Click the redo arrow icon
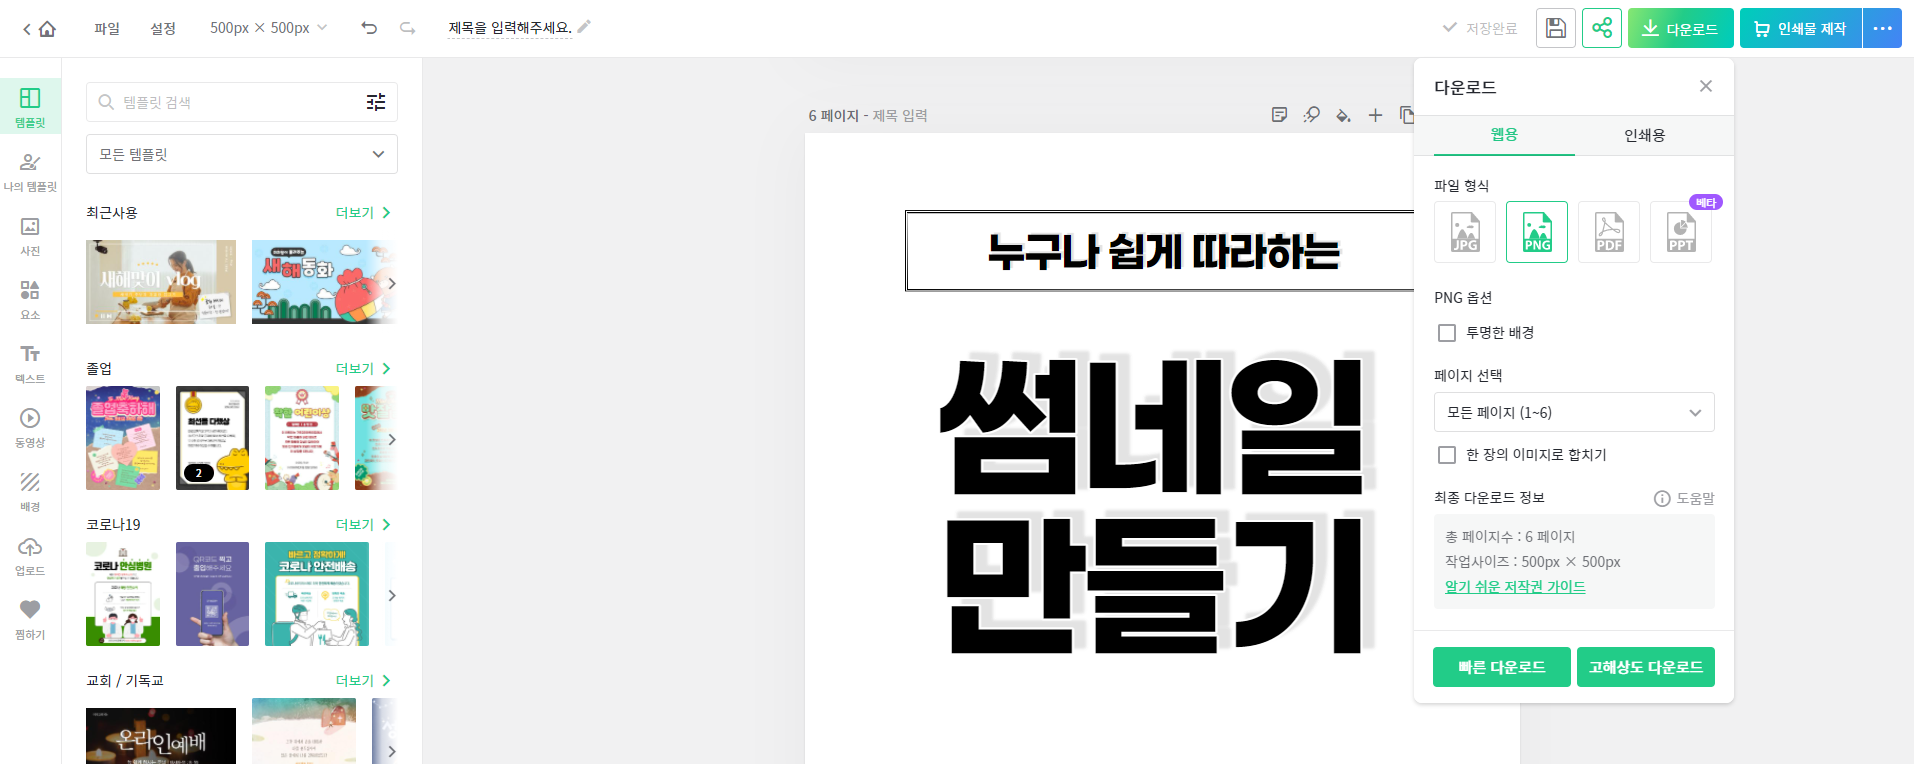Screen dimensions: 1914x764 tap(407, 28)
